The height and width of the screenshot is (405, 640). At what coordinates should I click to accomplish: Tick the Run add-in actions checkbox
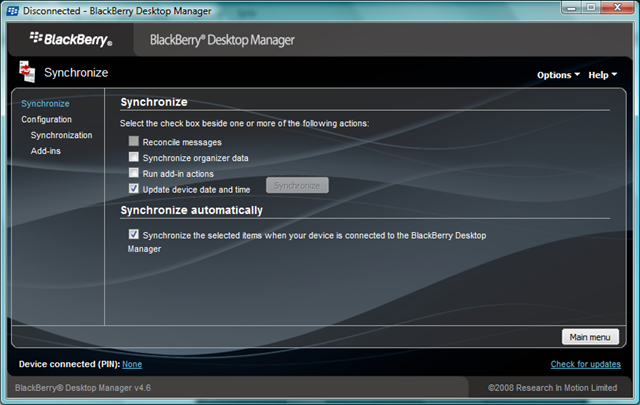[133, 173]
